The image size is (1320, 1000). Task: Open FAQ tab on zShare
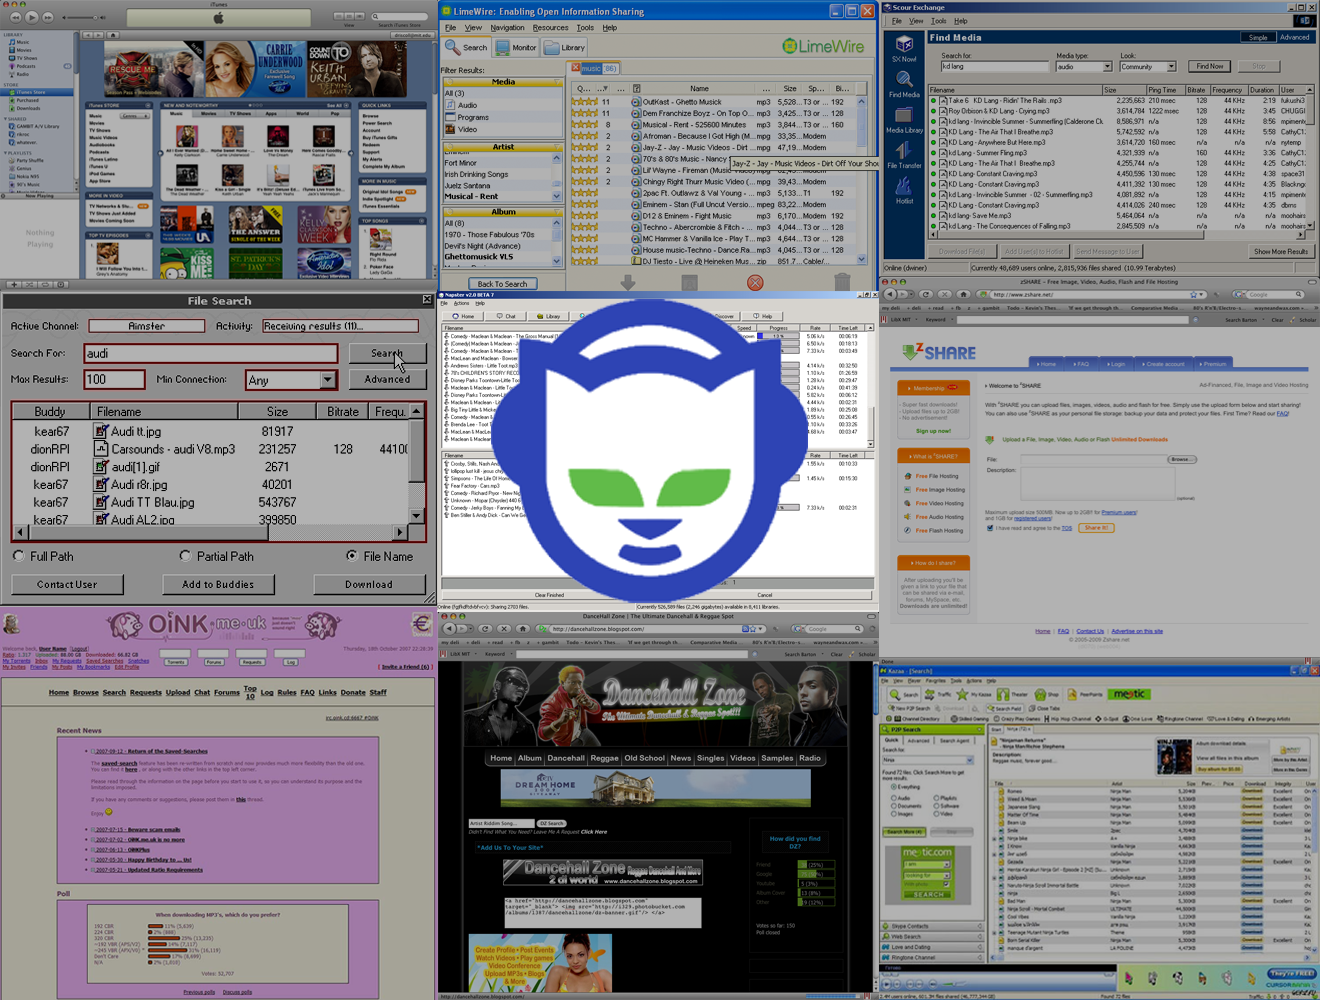[1080, 364]
